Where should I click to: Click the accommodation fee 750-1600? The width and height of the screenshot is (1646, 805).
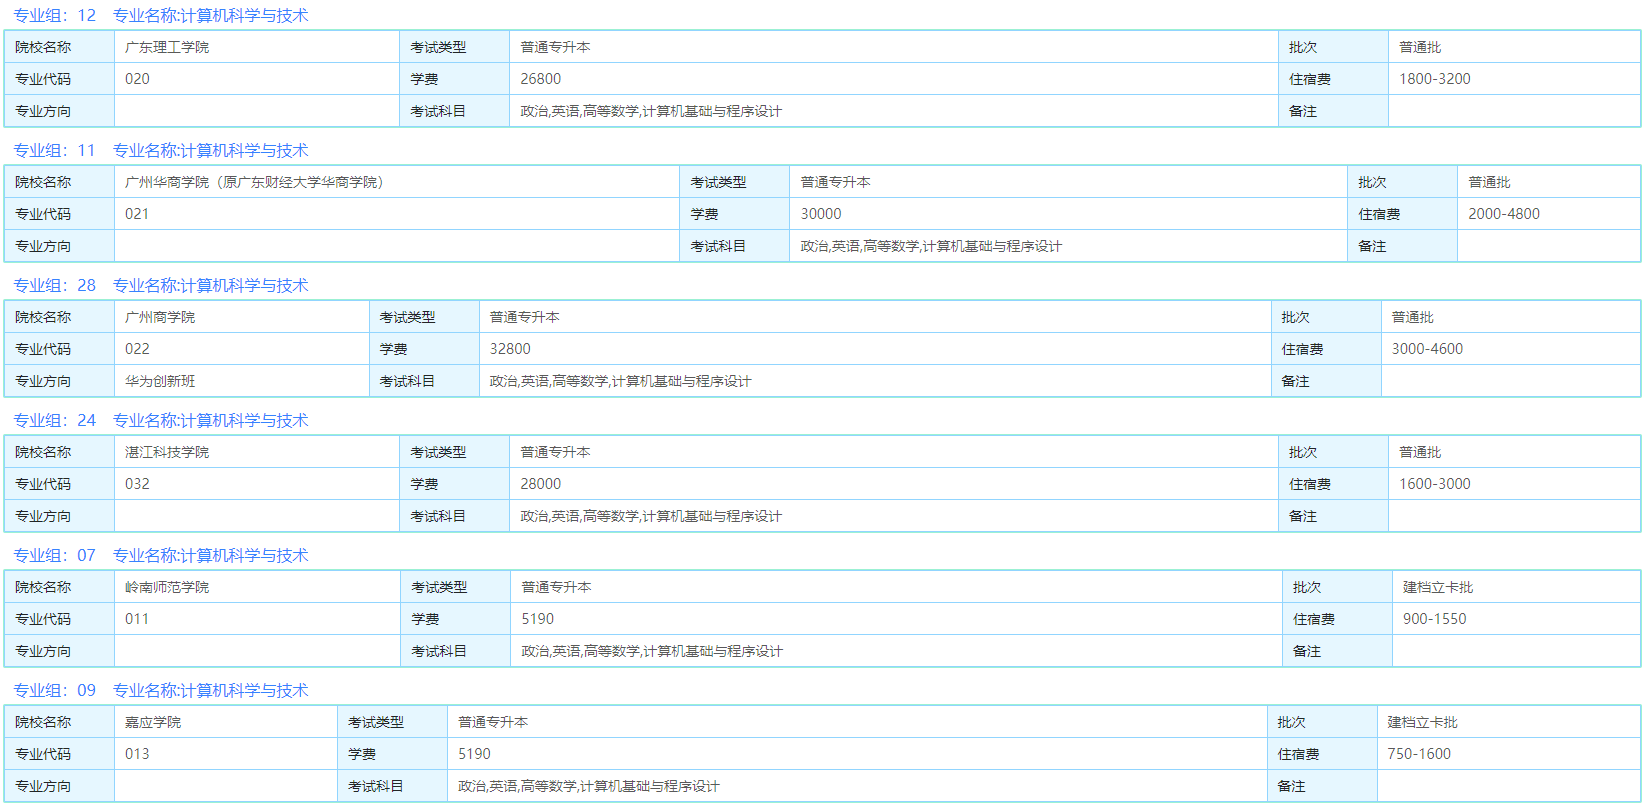click(1419, 754)
